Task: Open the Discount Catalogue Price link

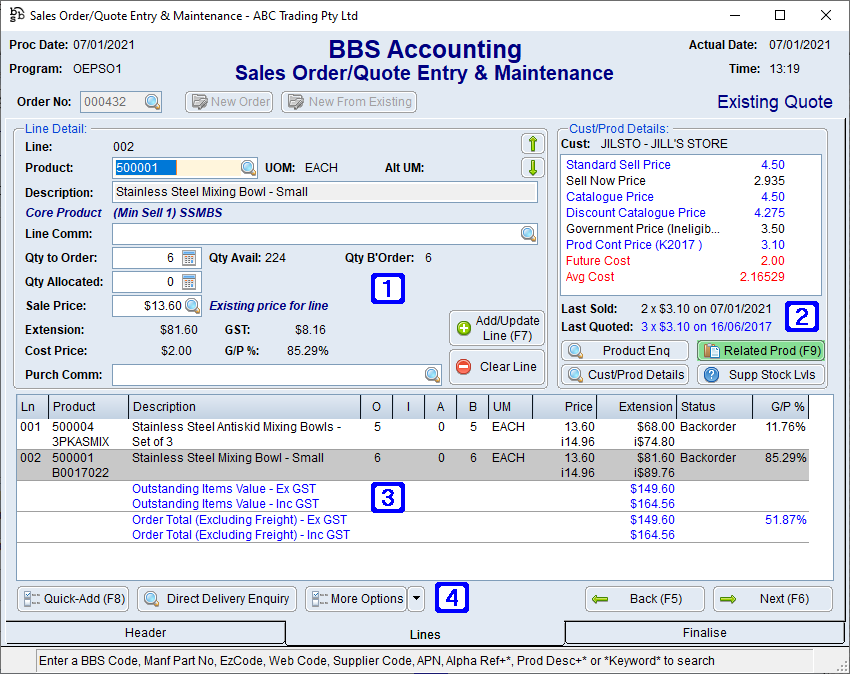Action: (635, 212)
